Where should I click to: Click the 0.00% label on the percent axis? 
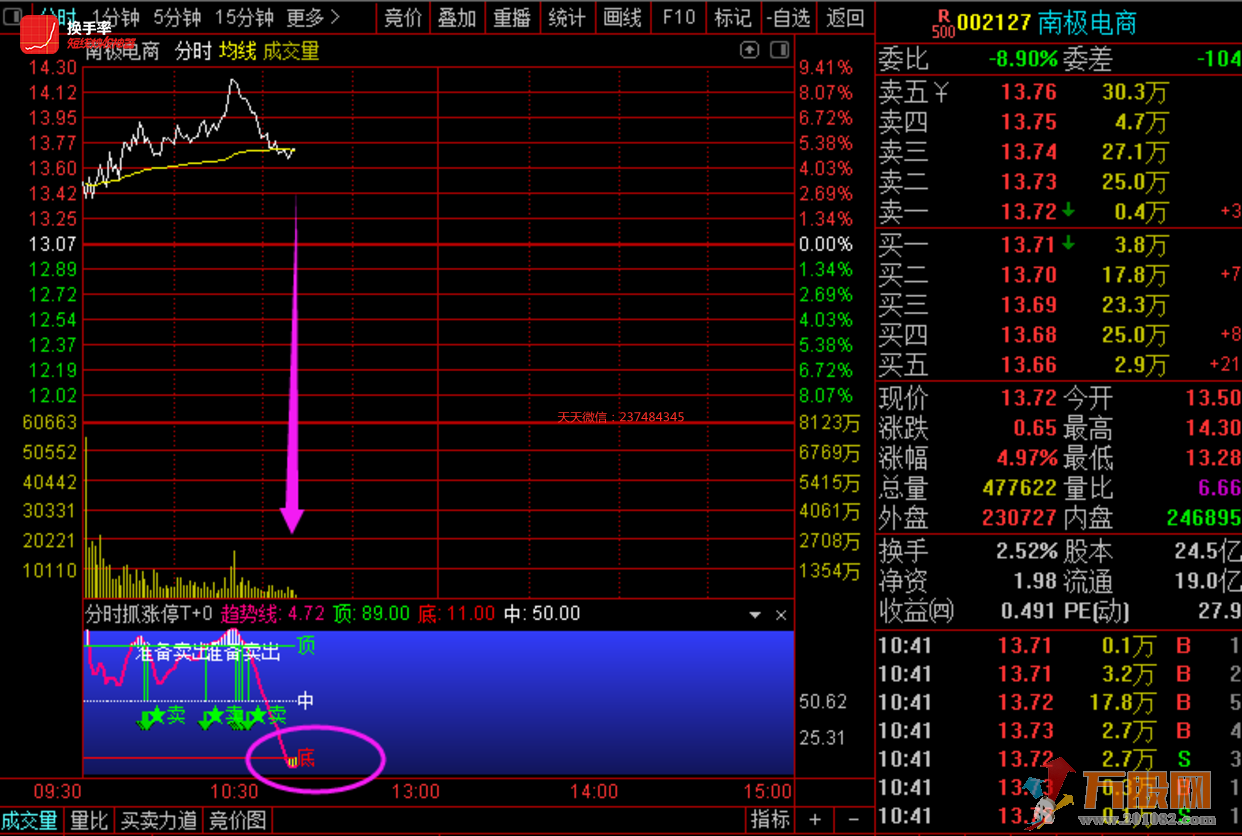tap(825, 244)
